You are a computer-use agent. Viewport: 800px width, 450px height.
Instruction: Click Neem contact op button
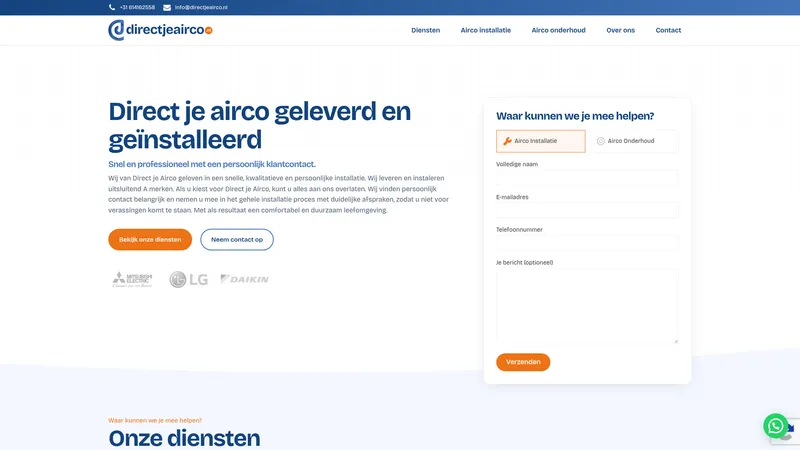(x=237, y=239)
